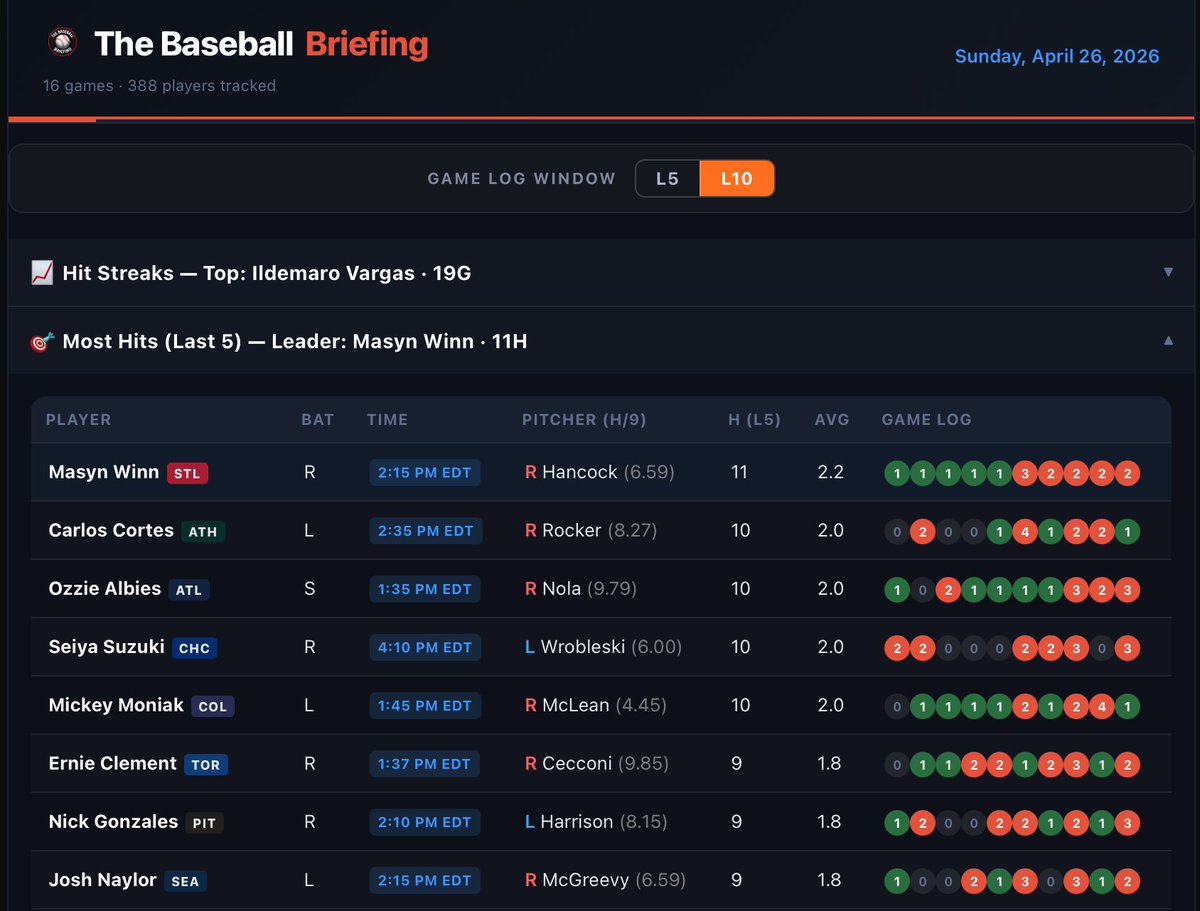The image size is (1200, 911).
Task: Click Sunday, April 26, 2026 date link
Action: (x=1057, y=56)
